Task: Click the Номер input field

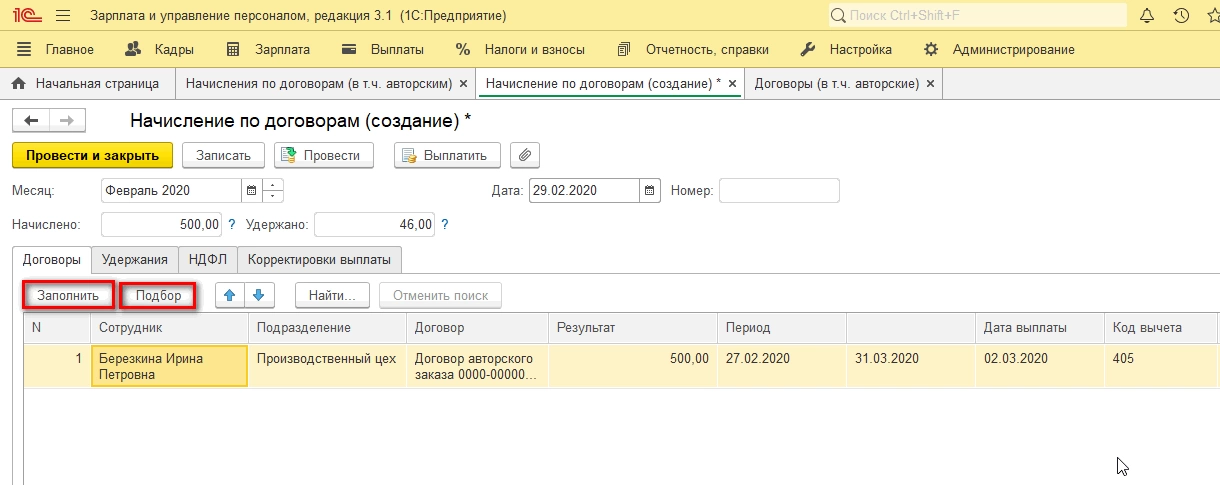Action: 779,190
